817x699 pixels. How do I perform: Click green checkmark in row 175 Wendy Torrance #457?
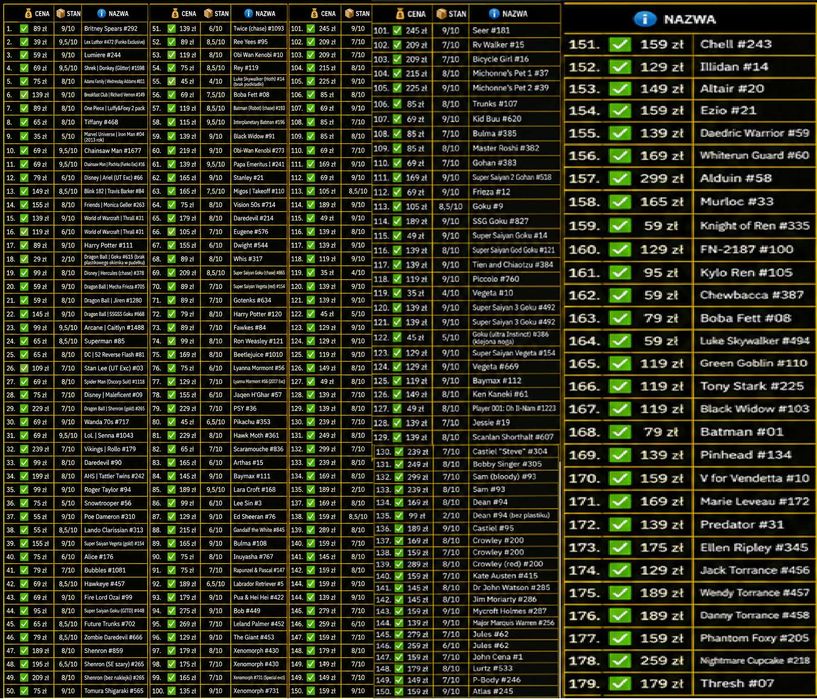[620, 593]
